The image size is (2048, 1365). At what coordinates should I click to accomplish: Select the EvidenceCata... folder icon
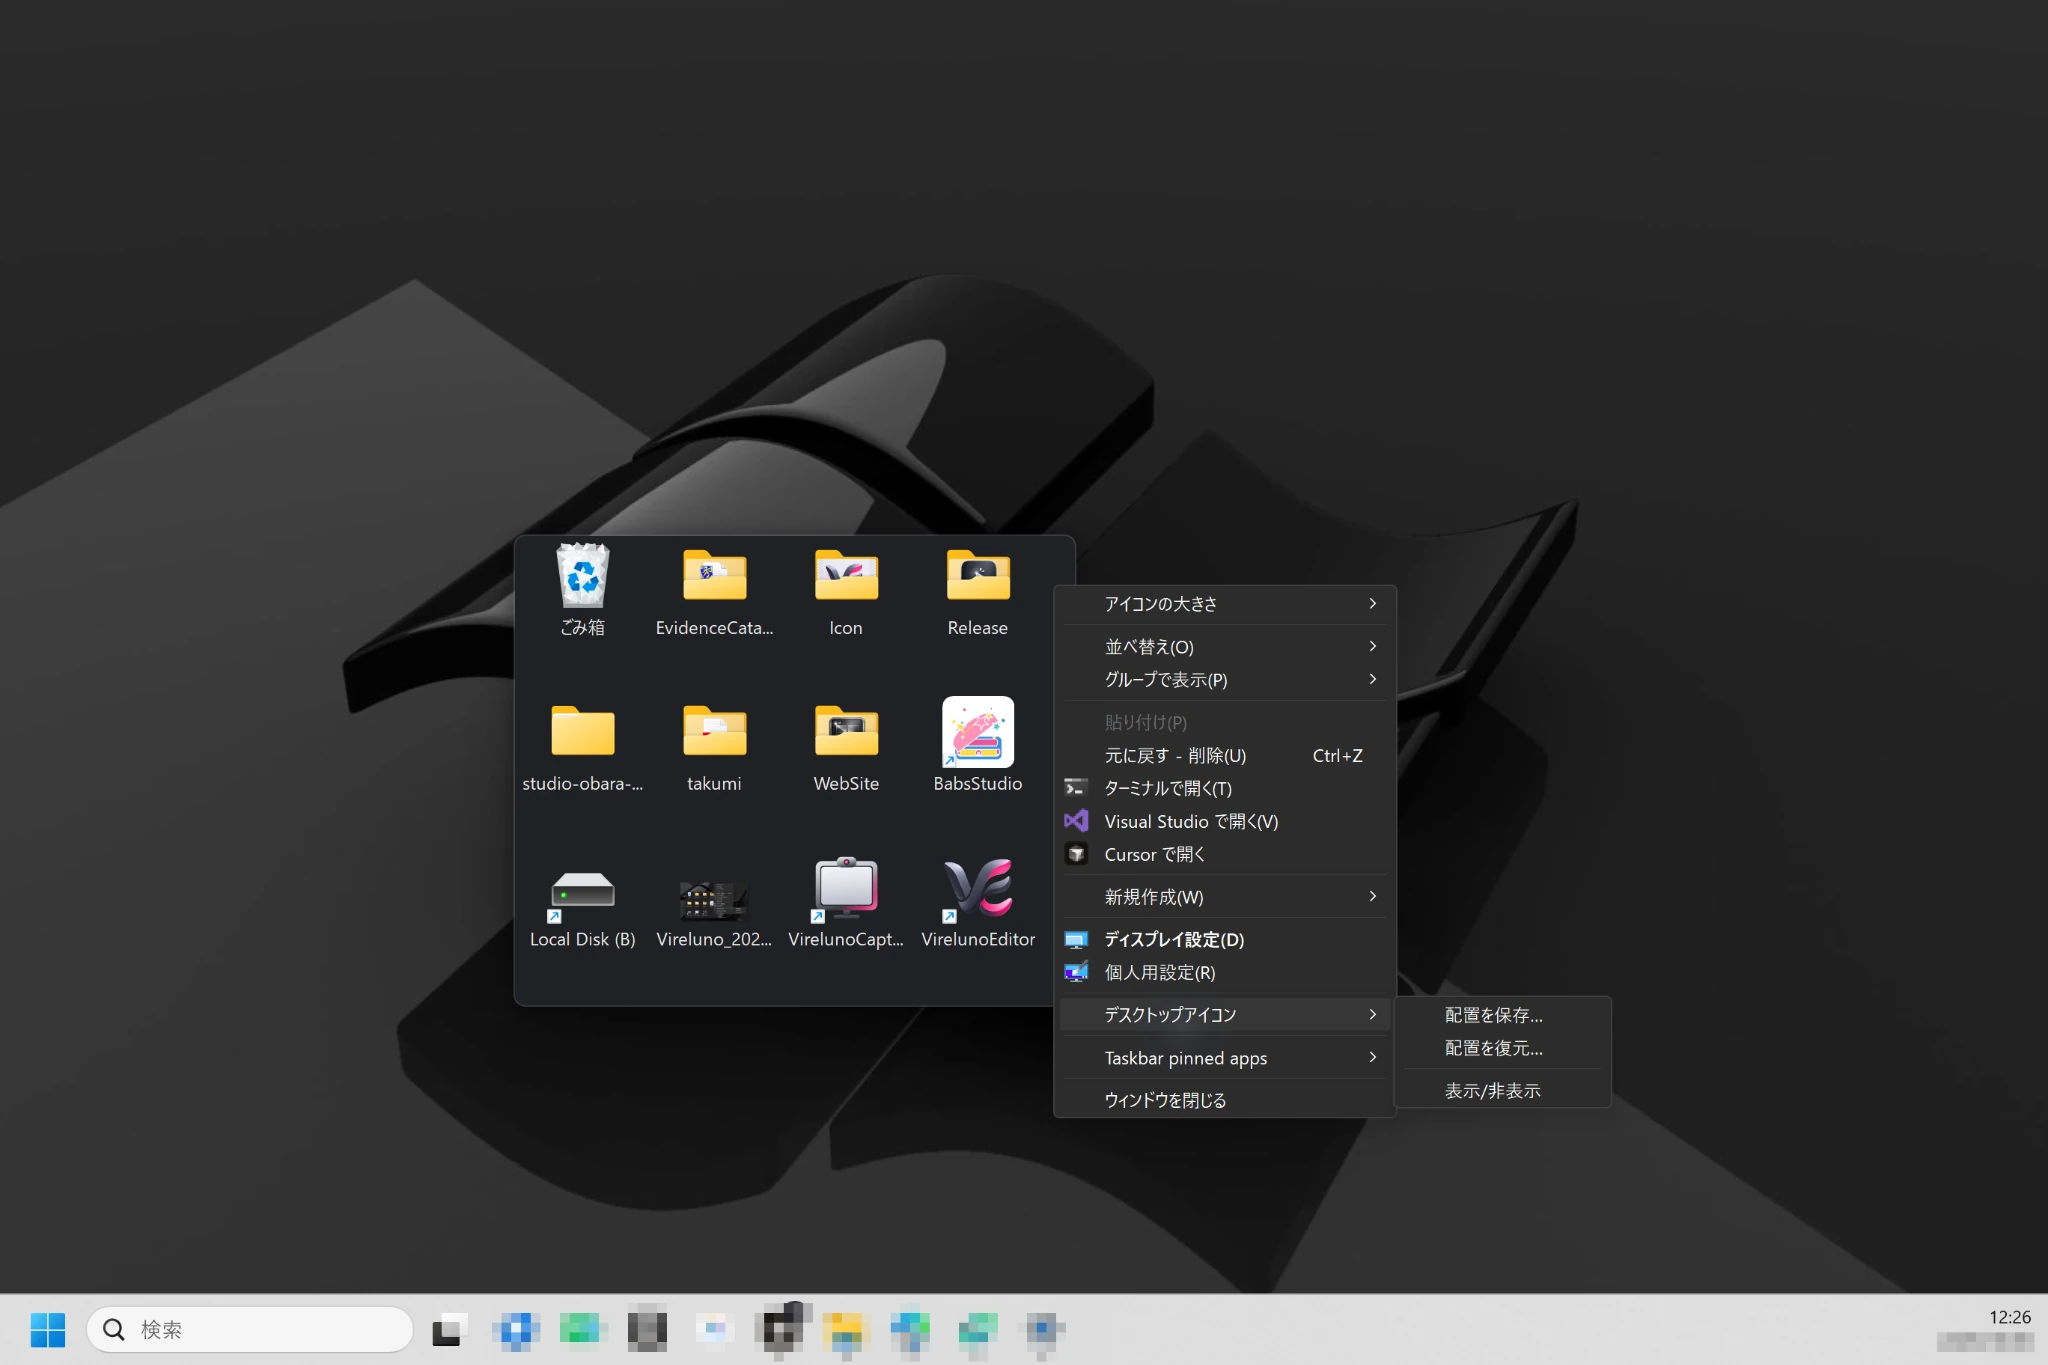point(714,590)
